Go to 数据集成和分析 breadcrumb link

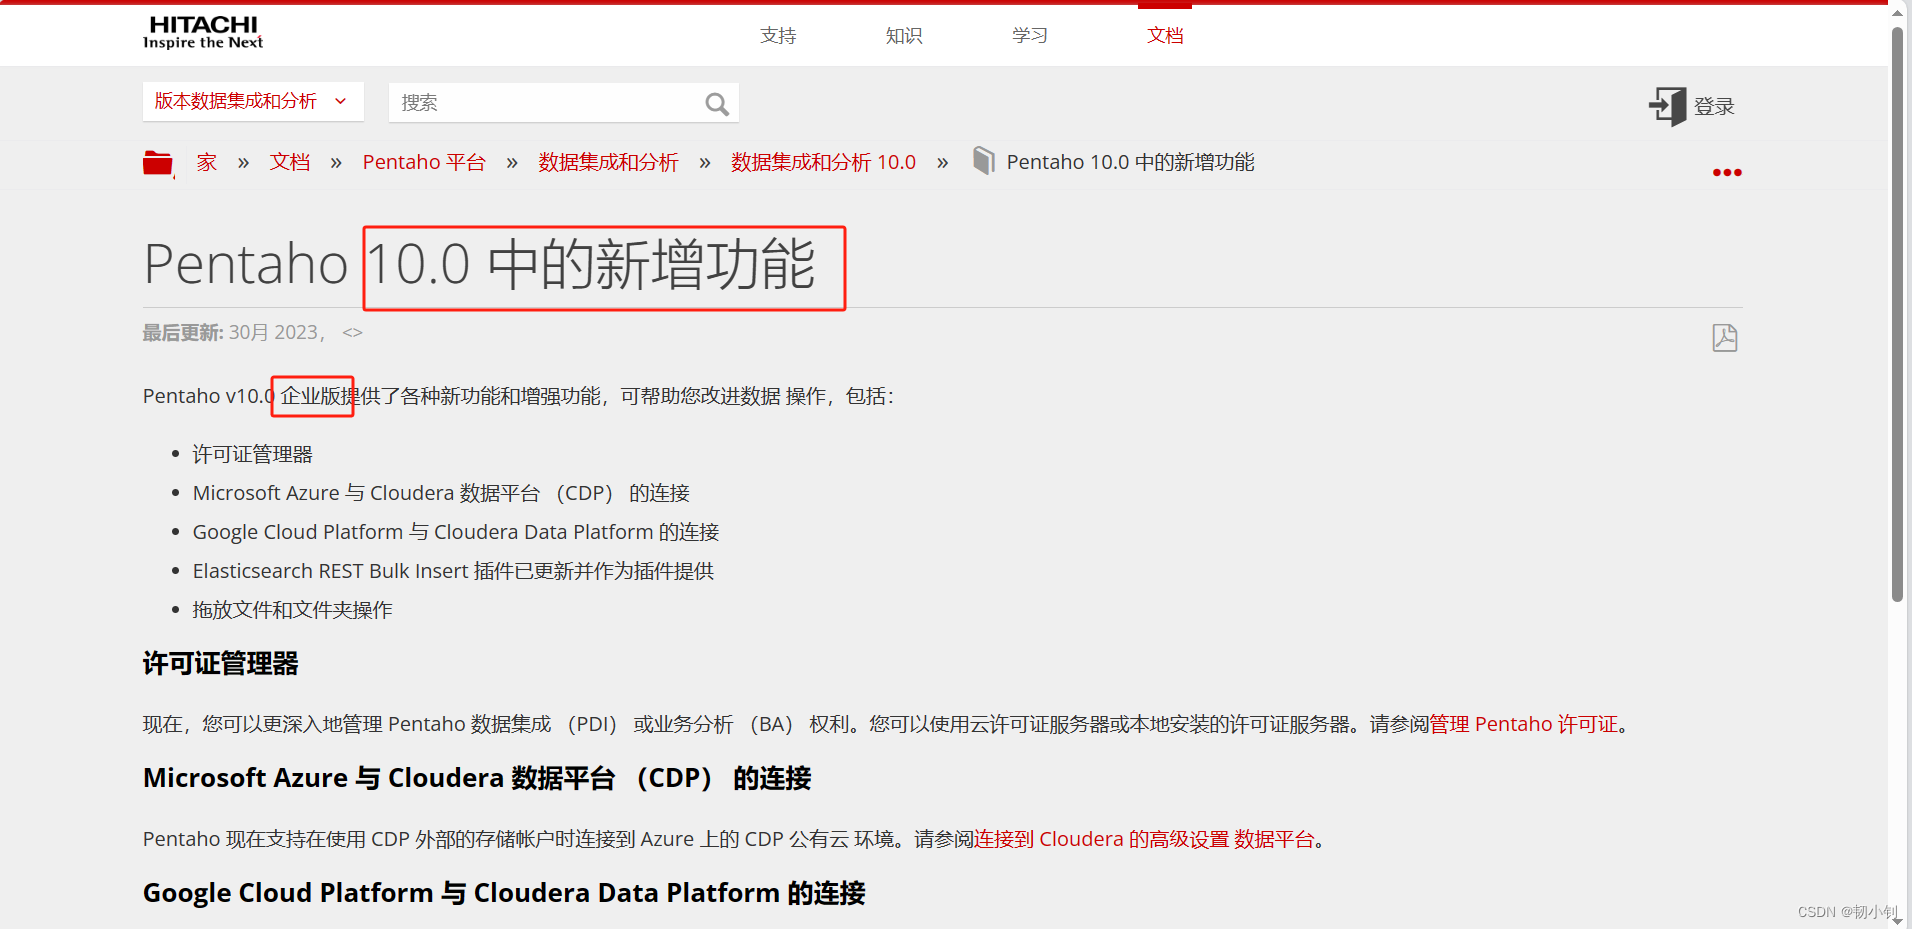[x=608, y=162]
